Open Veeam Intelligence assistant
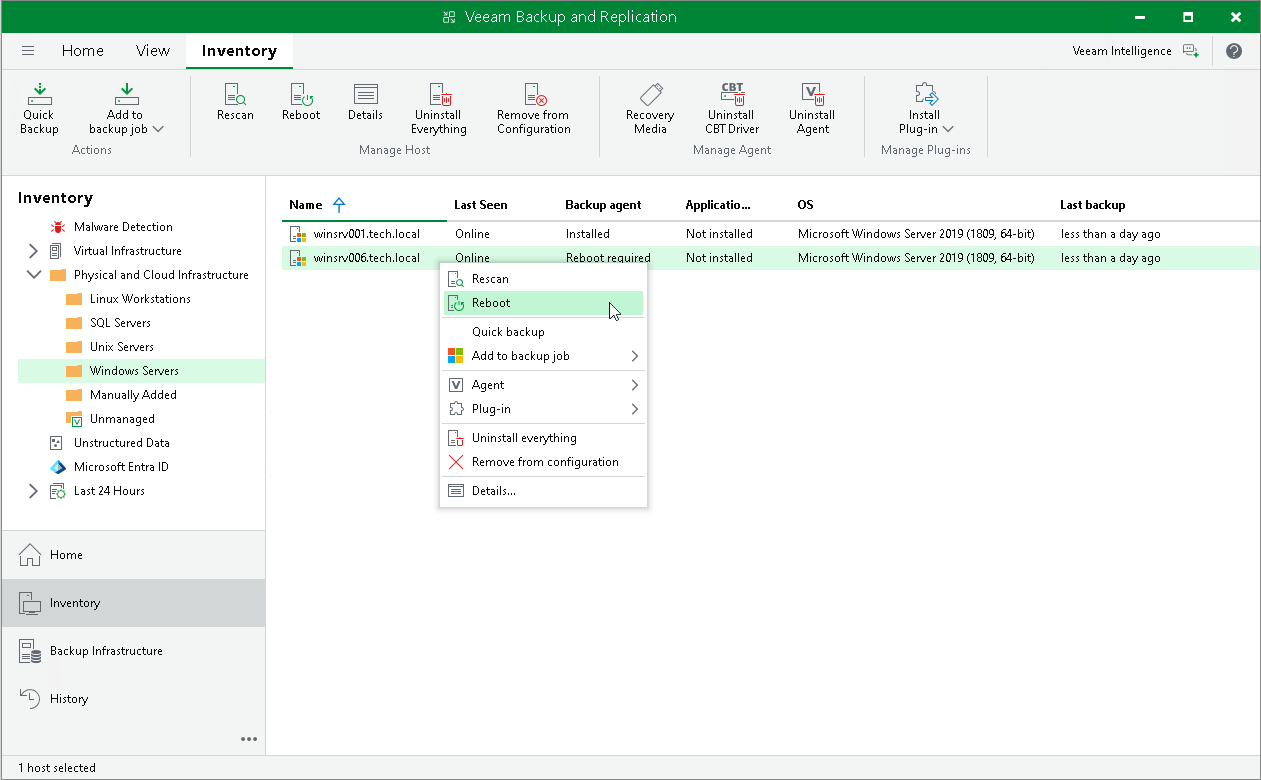Viewport: 1261px width, 780px height. (1134, 51)
